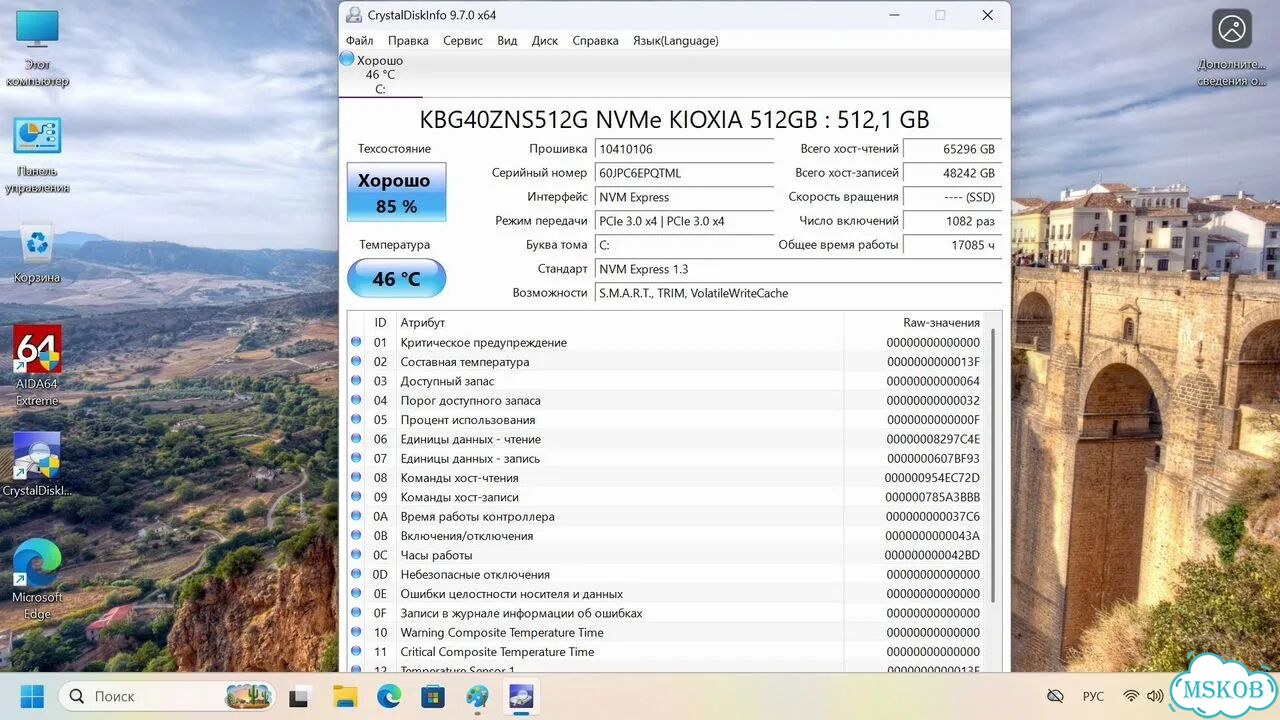Select the Команды хост-записи row
1280x720 pixels.
coord(667,497)
